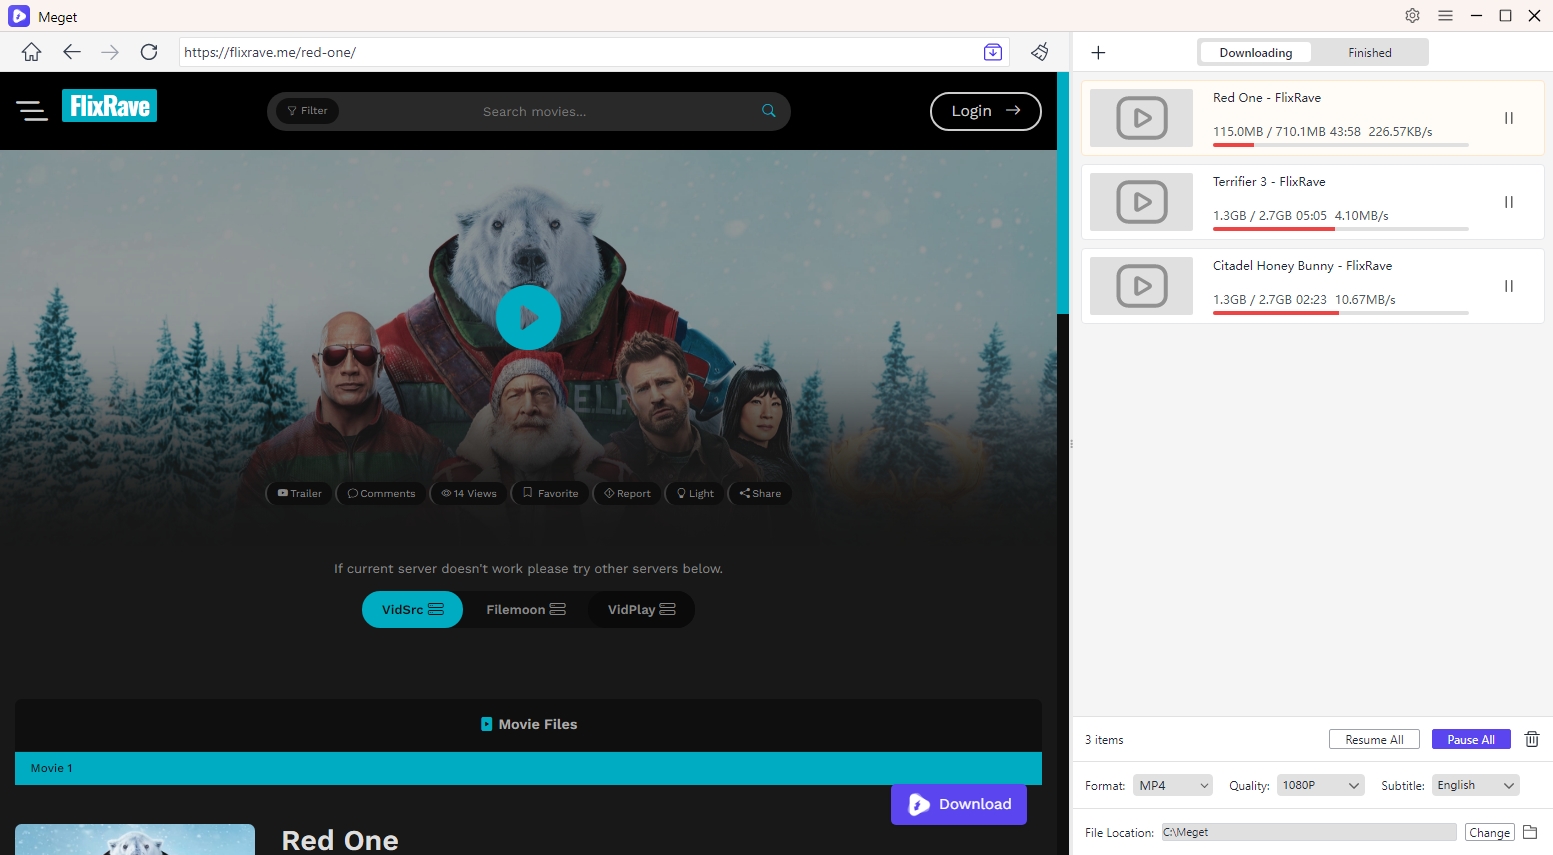Open the file location folder icon

(x=1530, y=832)
